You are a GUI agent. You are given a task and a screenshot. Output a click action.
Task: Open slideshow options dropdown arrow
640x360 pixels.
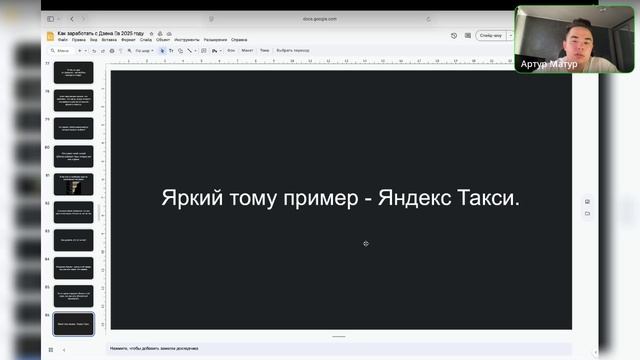click(x=510, y=36)
